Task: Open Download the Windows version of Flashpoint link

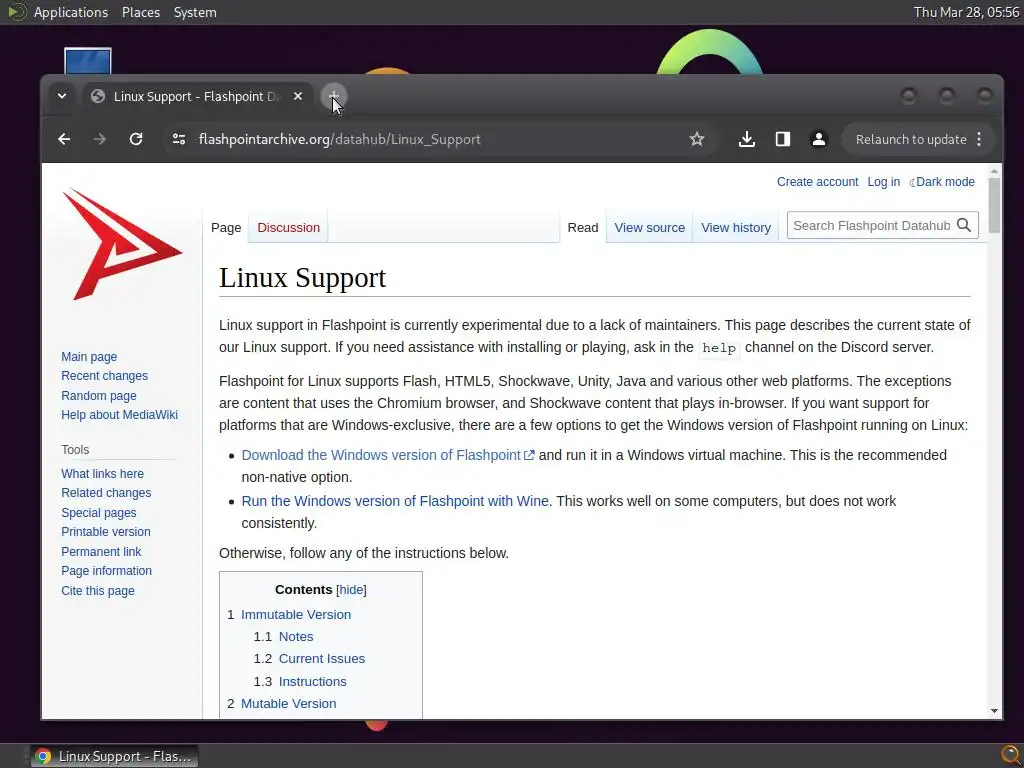Action: pyautogui.click(x=388, y=455)
